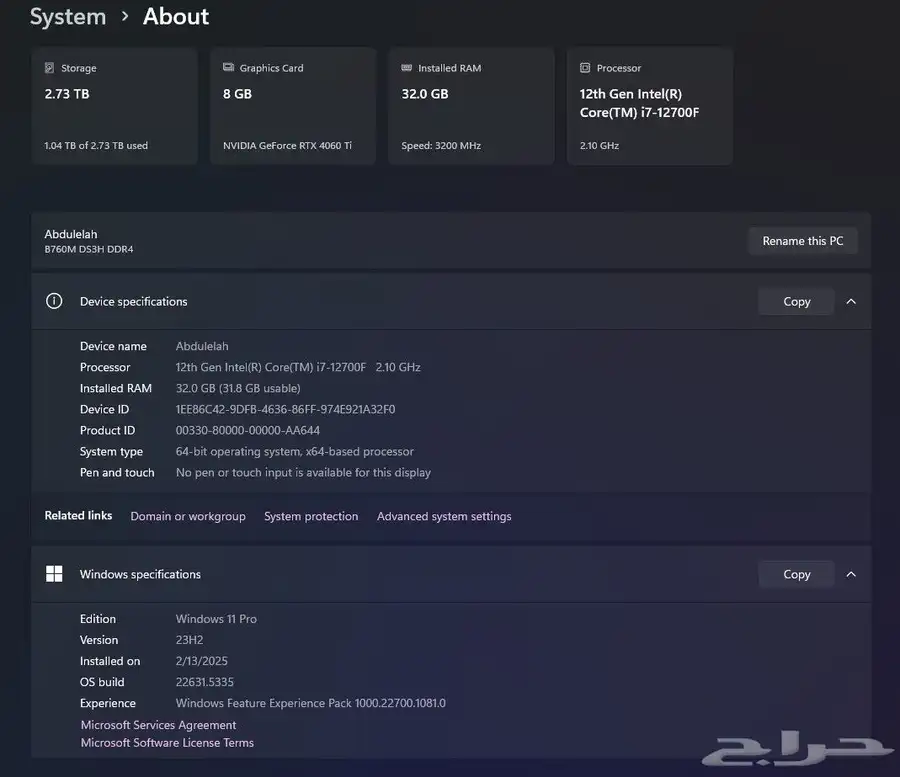
Task: Click the B760M DS3H DDR4 model text
Action: (89, 249)
